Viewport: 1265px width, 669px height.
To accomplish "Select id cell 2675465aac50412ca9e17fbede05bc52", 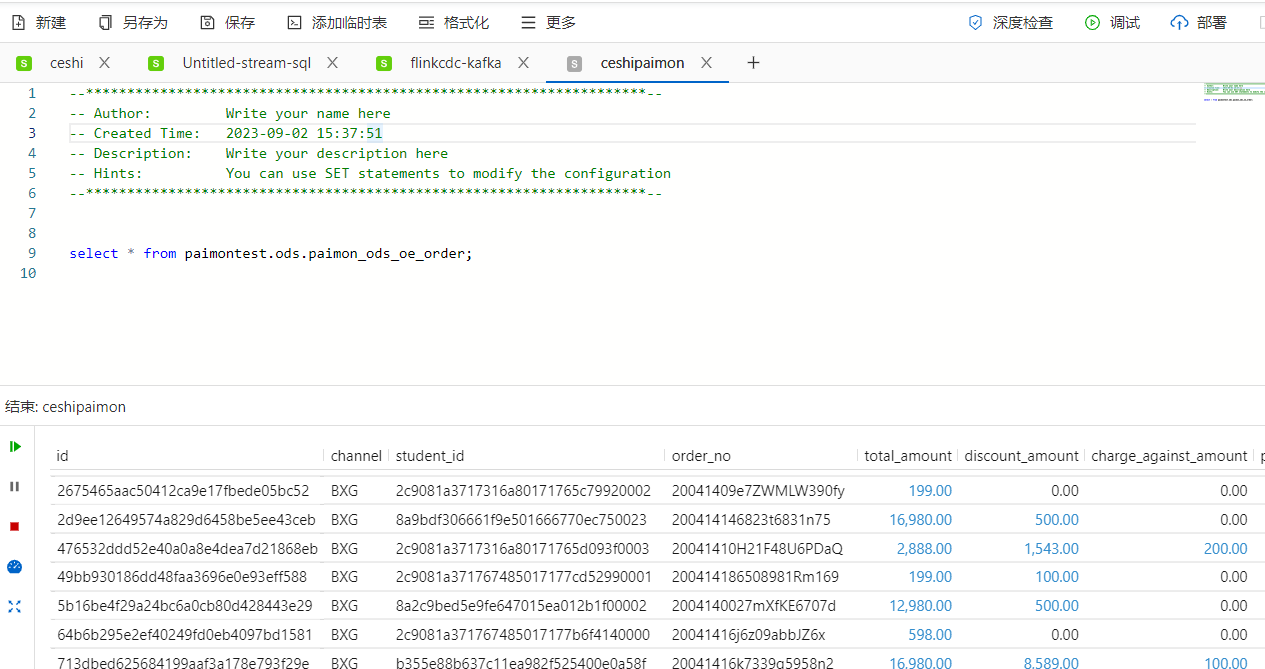I will (x=183, y=491).
